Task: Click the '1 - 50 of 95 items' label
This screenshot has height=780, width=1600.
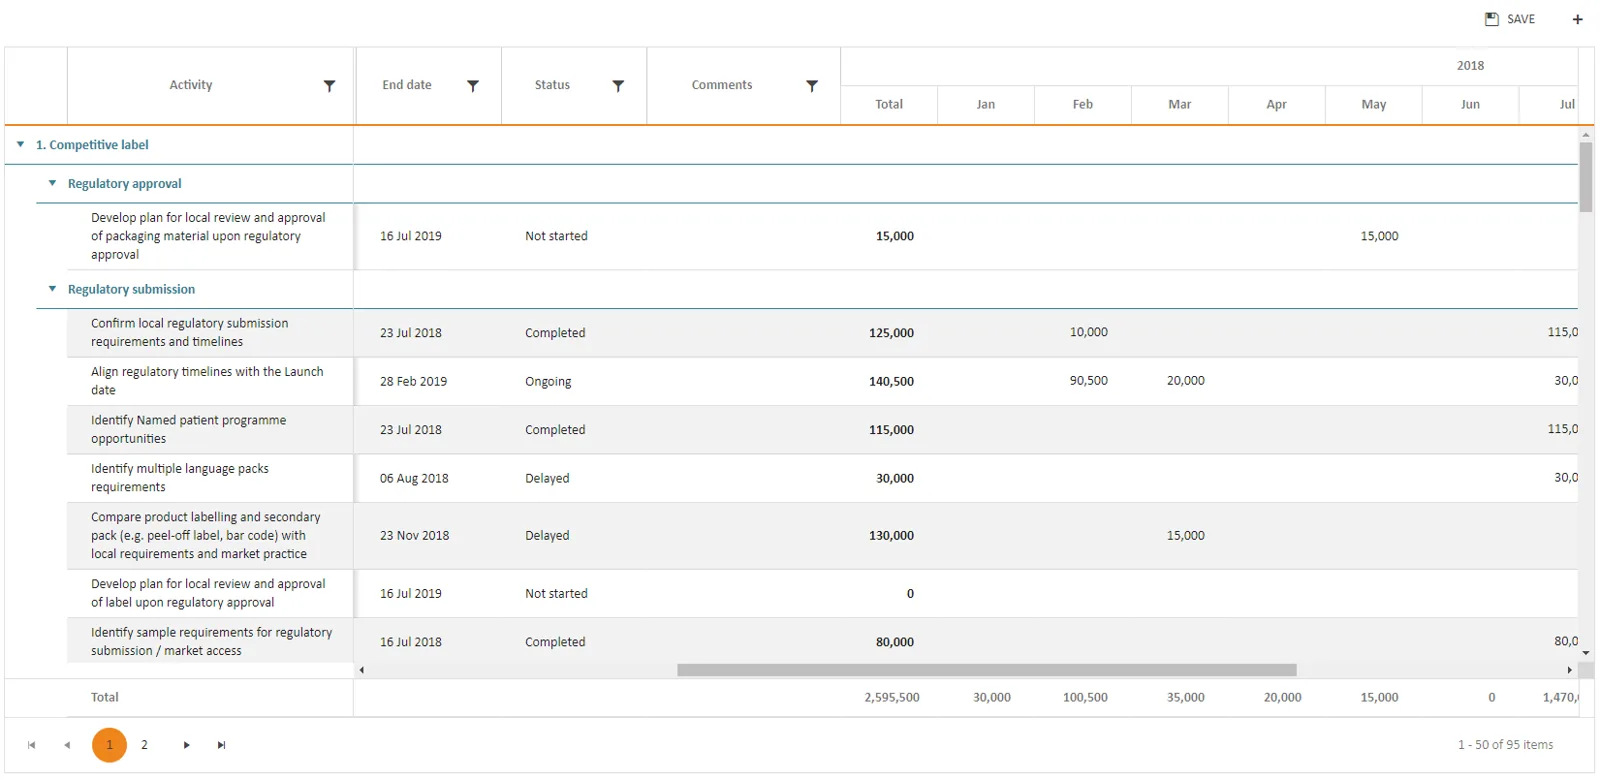Action: click(1505, 745)
